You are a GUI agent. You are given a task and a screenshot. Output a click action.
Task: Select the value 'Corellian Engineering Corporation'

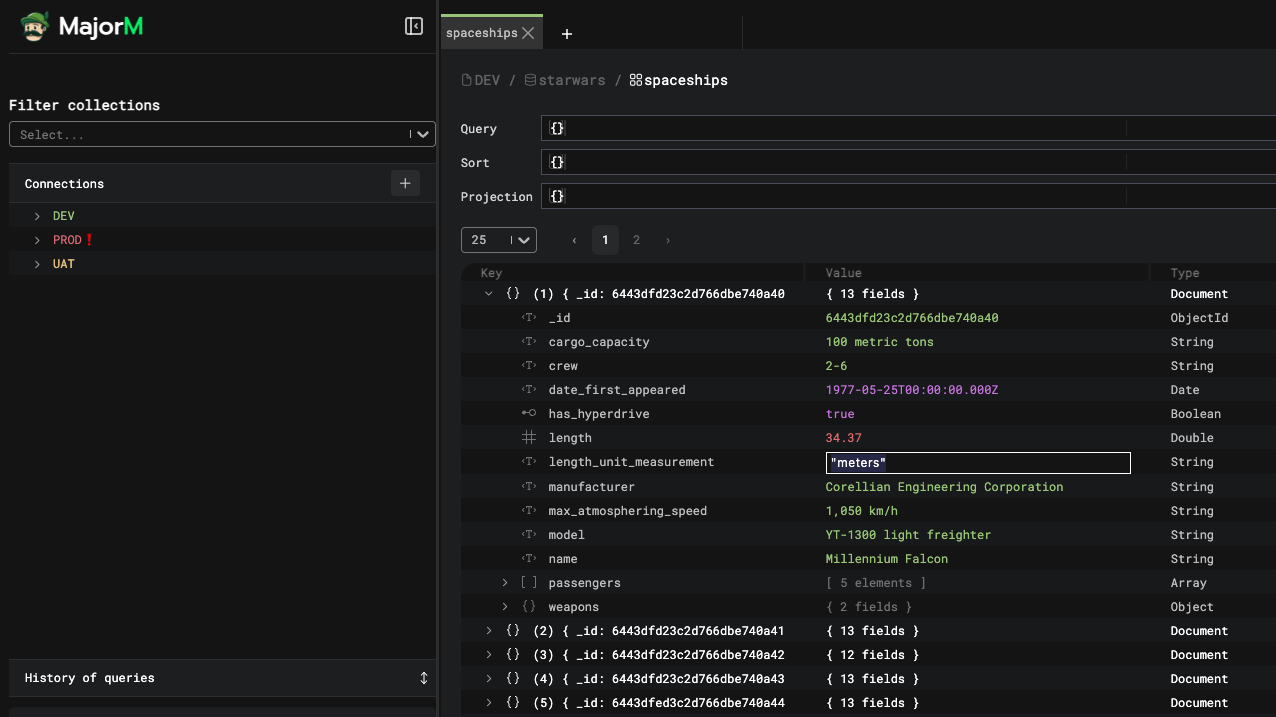pos(944,487)
